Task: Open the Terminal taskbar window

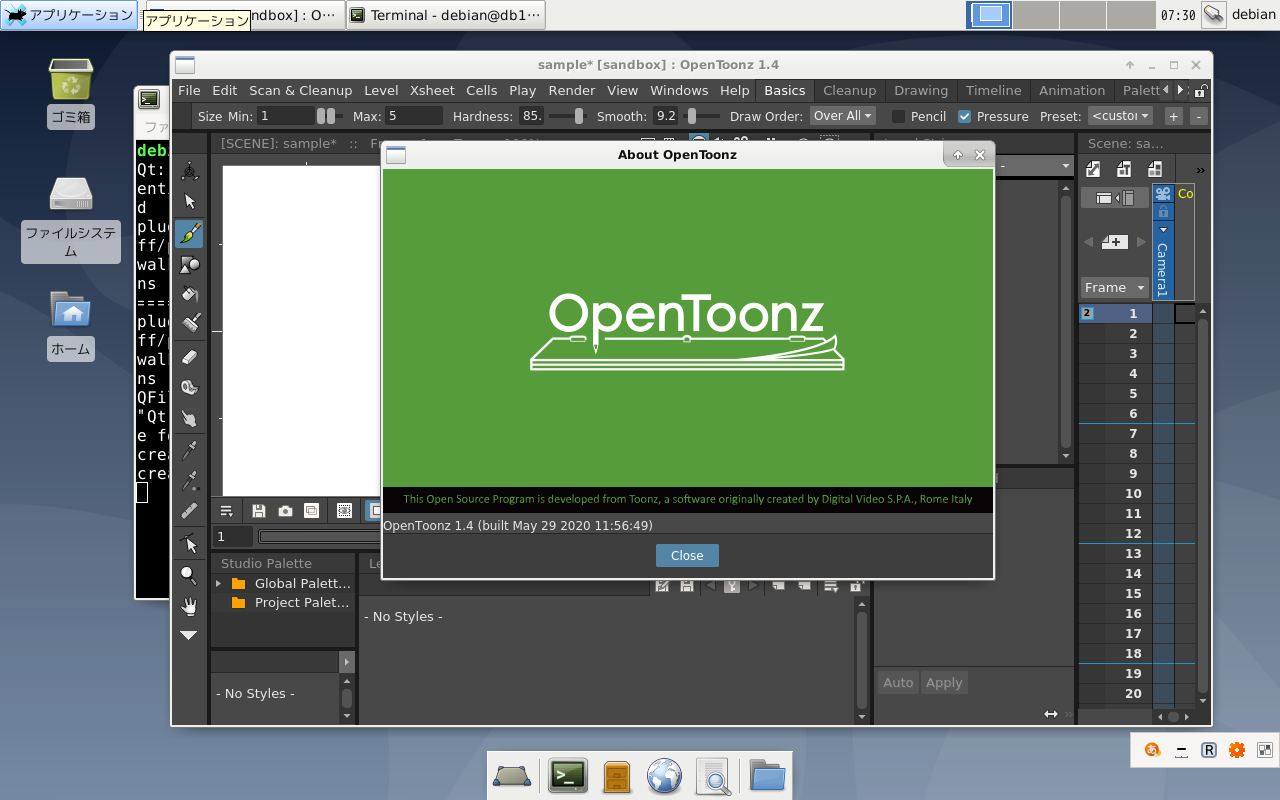Action: pos(446,15)
